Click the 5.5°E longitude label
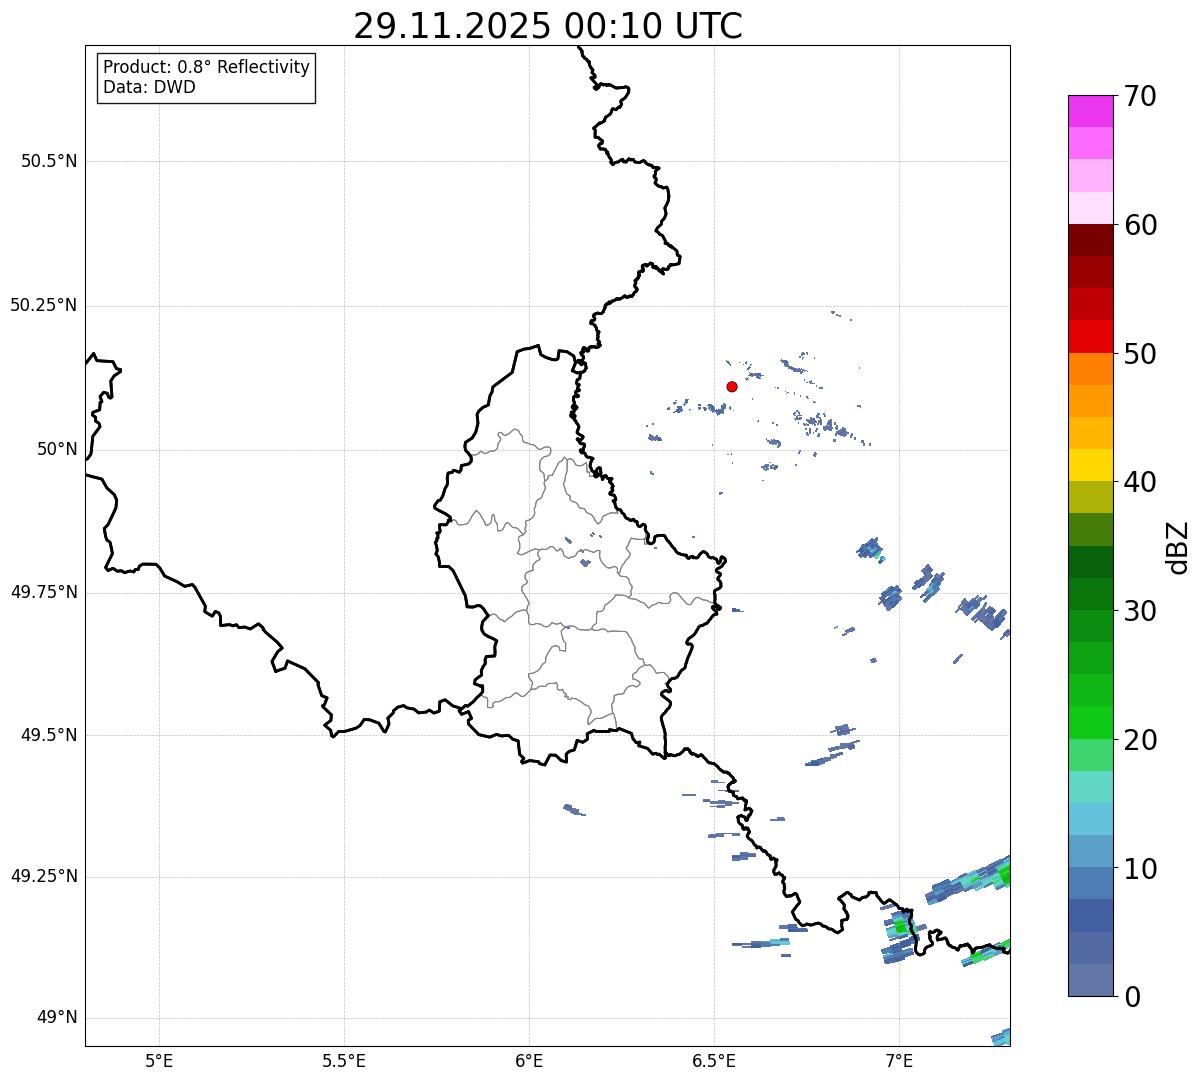This screenshot has width=1202, height=1081. point(344,1060)
